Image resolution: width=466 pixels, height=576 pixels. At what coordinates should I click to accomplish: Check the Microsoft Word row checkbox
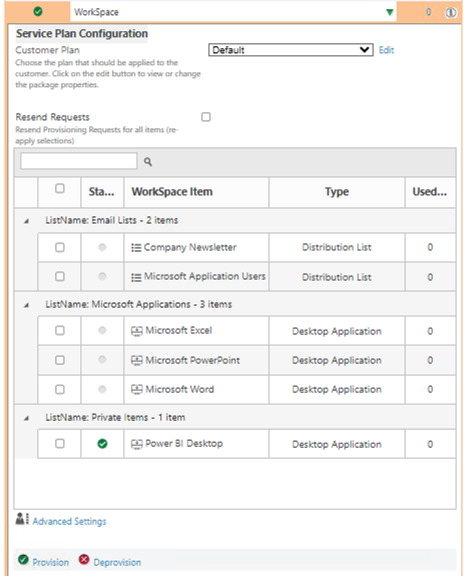pyautogui.click(x=59, y=389)
